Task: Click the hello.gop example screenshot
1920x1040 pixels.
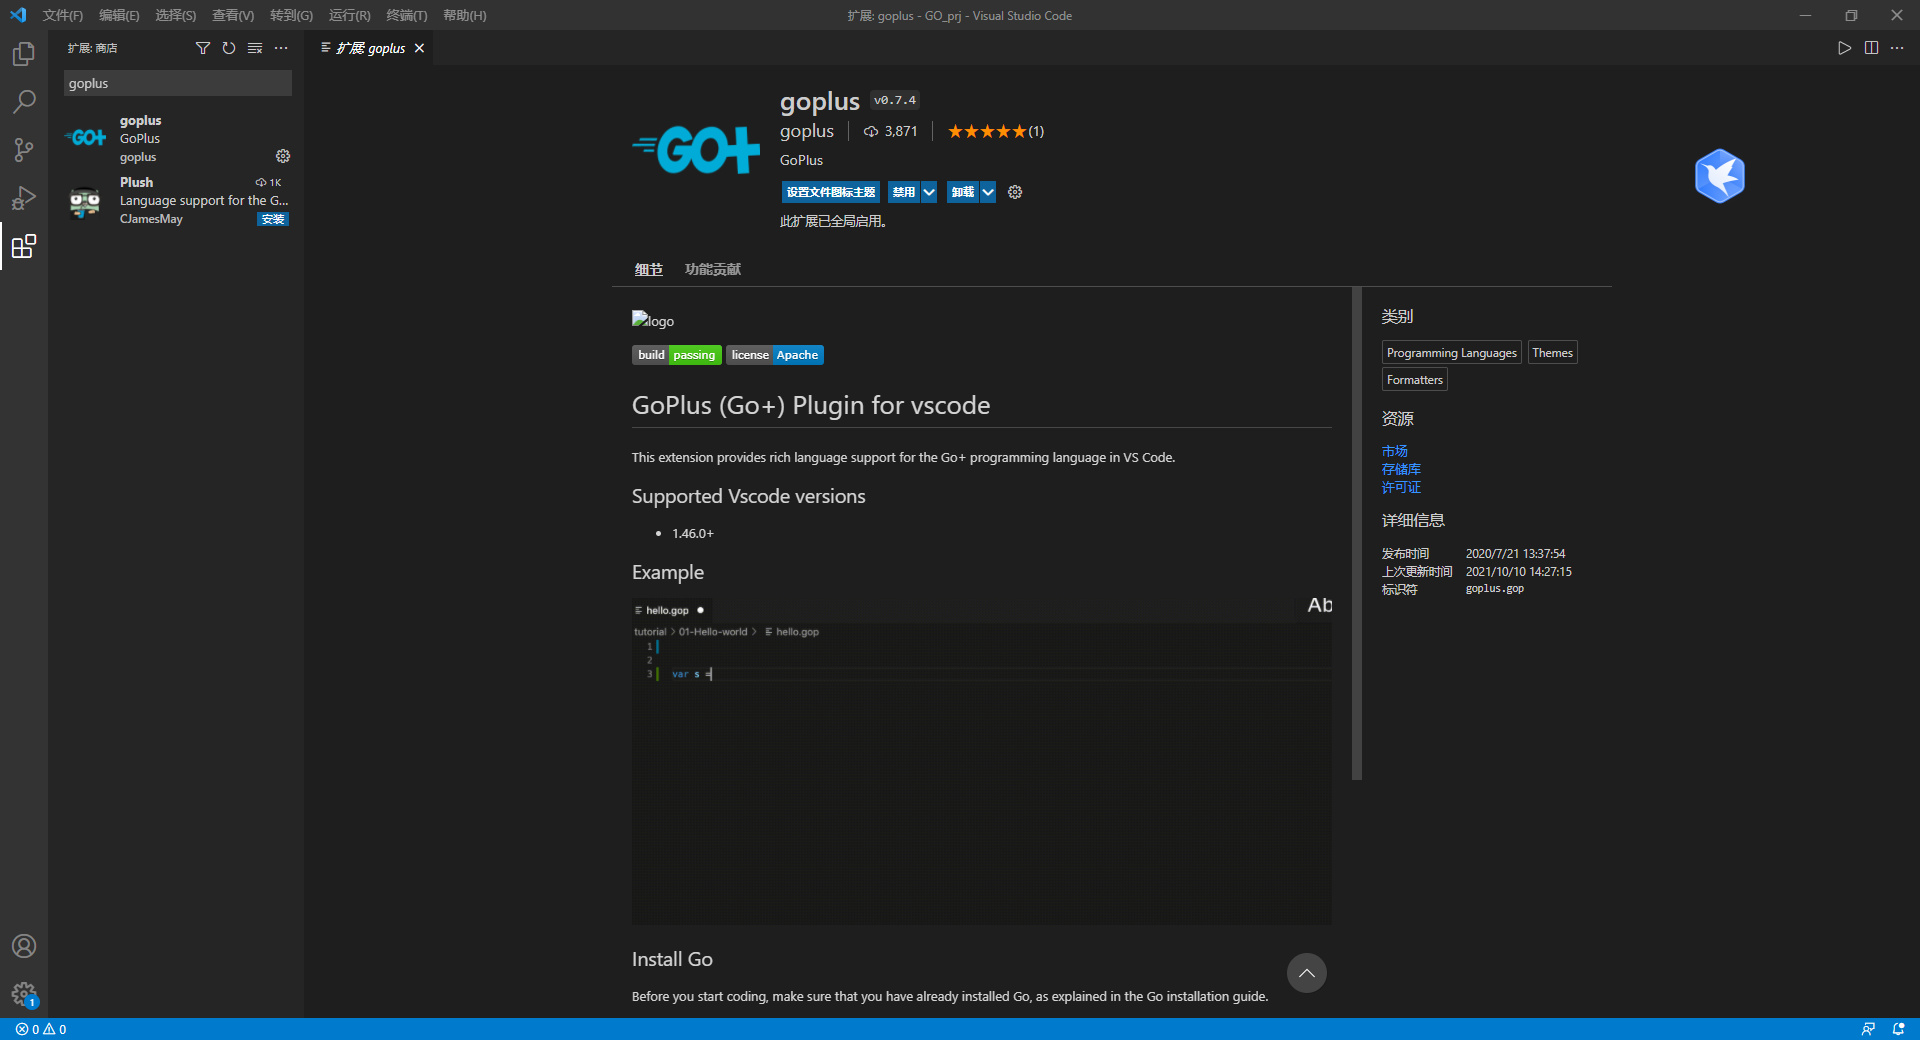Action: click(x=981, y=760)
